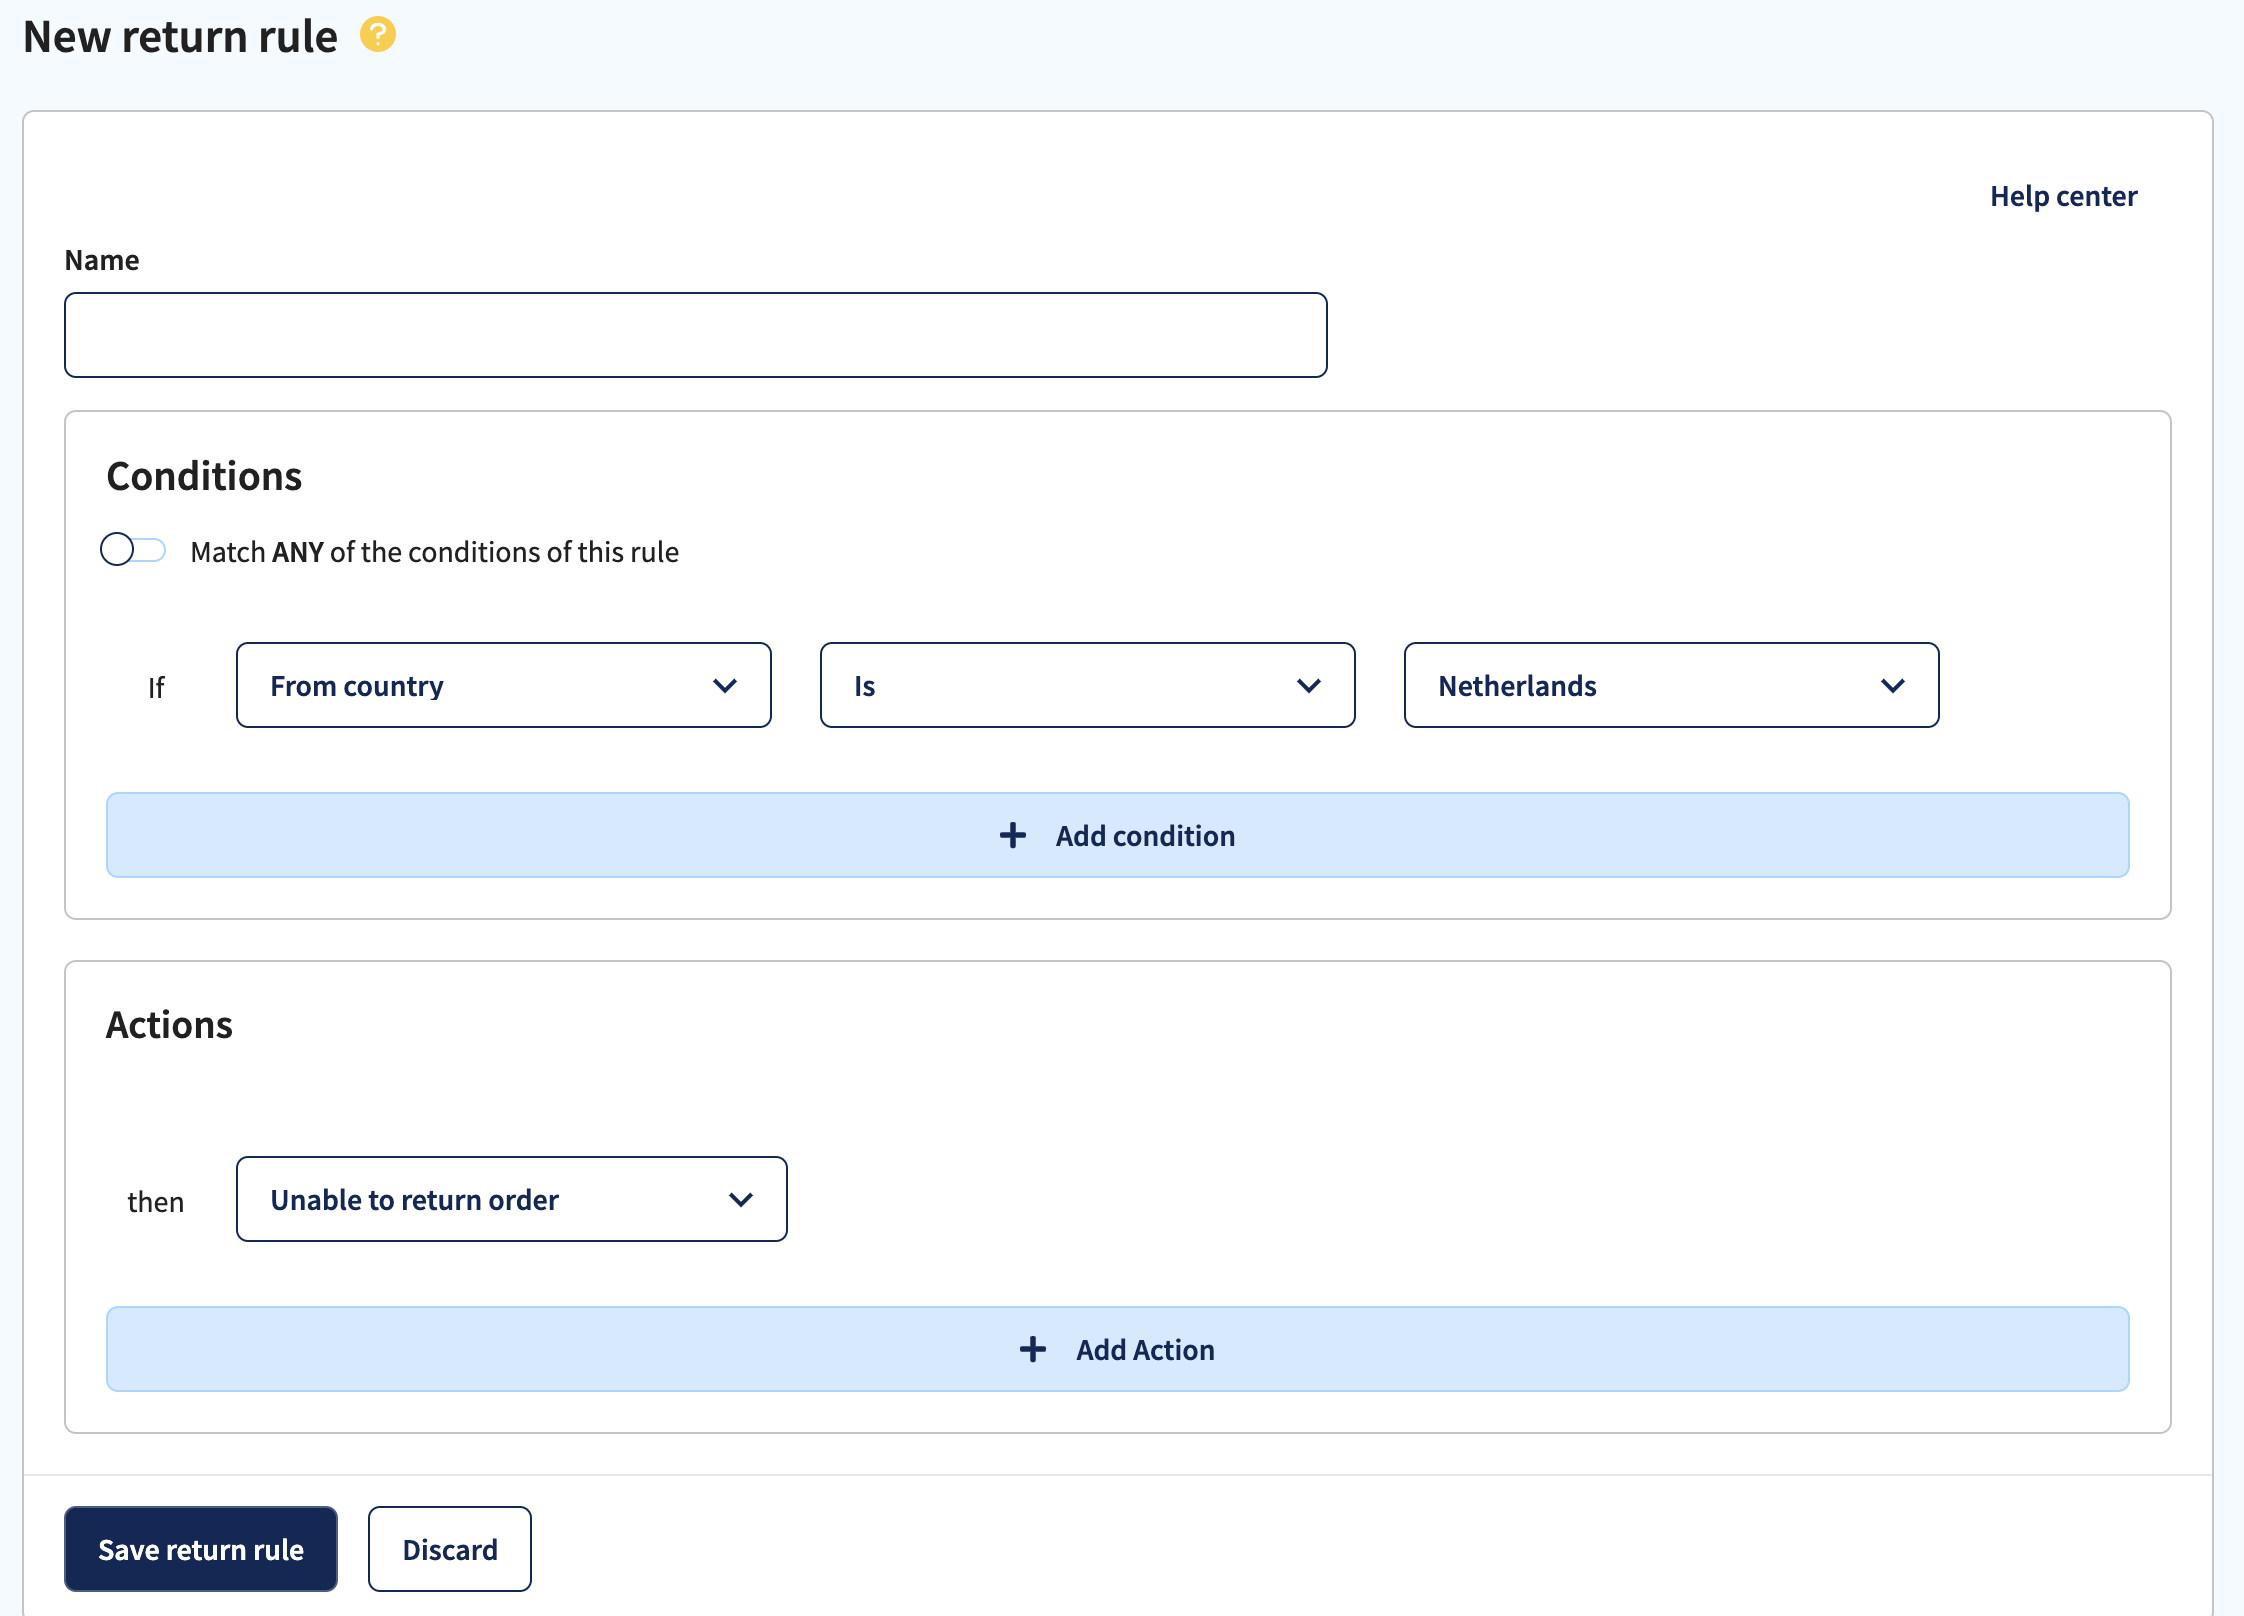Viewport: 2244px width, 1616px height.
Task: Click the plus icon inside Add Action
Action: click(x=1032, y=1349)
